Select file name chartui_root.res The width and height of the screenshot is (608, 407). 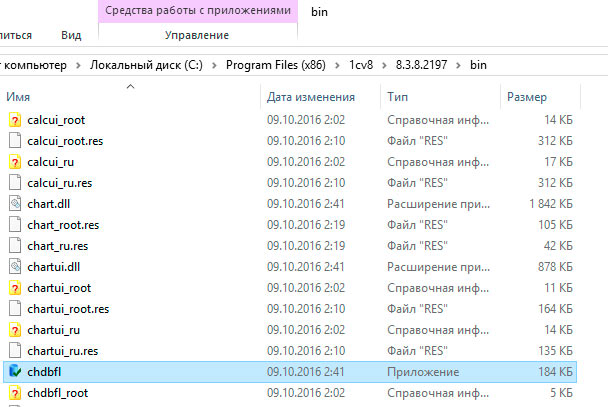click(68, 309)
